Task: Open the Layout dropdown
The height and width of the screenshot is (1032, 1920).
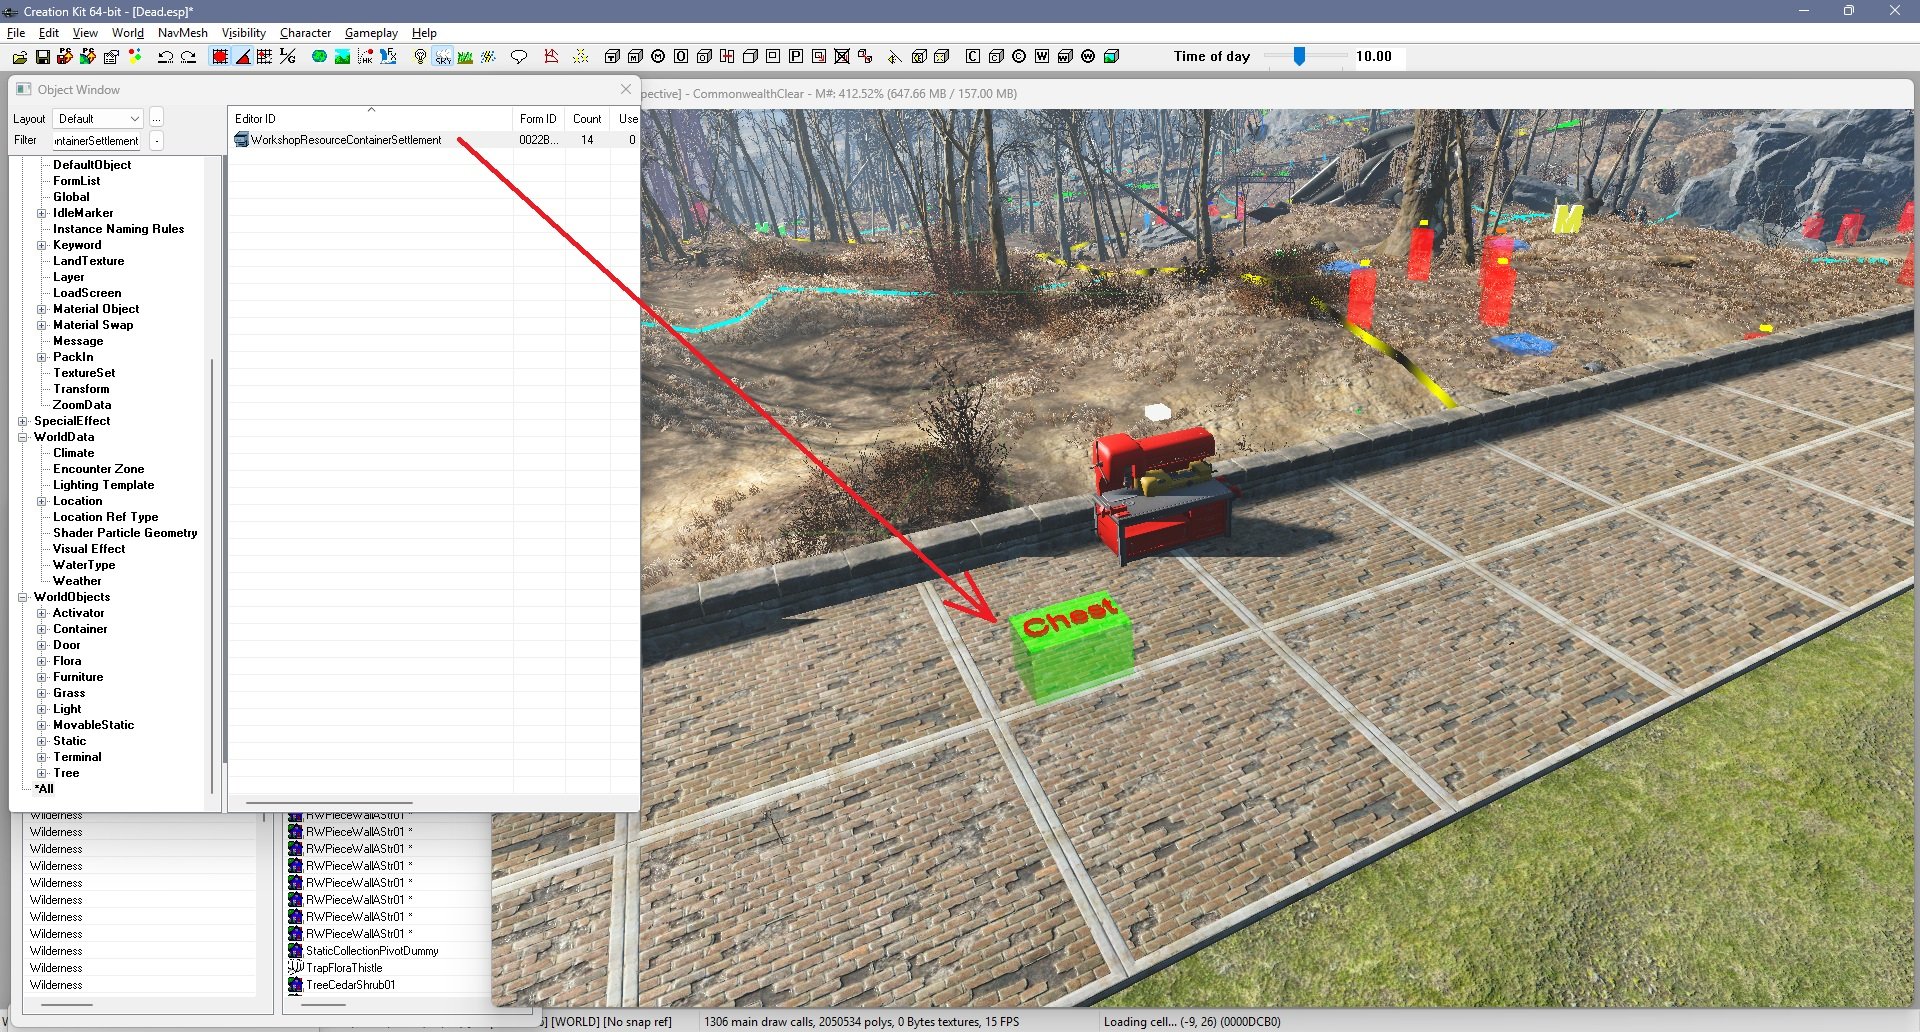Action: click(98, 118)
